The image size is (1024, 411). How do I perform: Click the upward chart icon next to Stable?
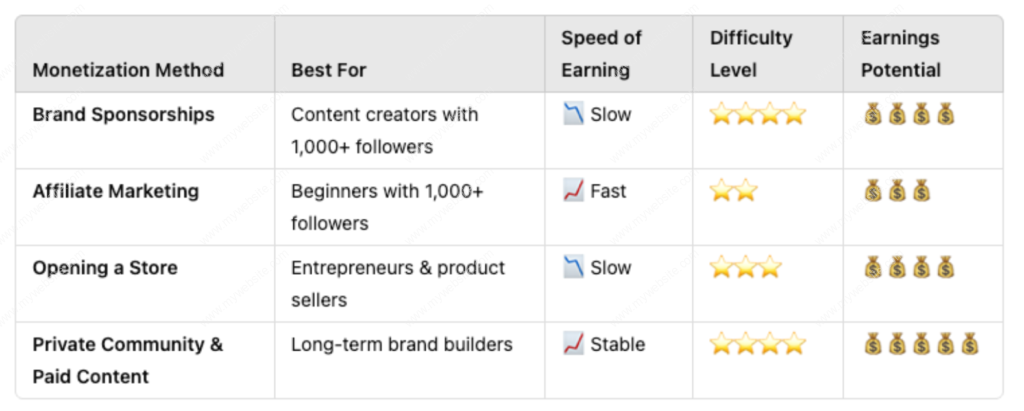(573, 344)
